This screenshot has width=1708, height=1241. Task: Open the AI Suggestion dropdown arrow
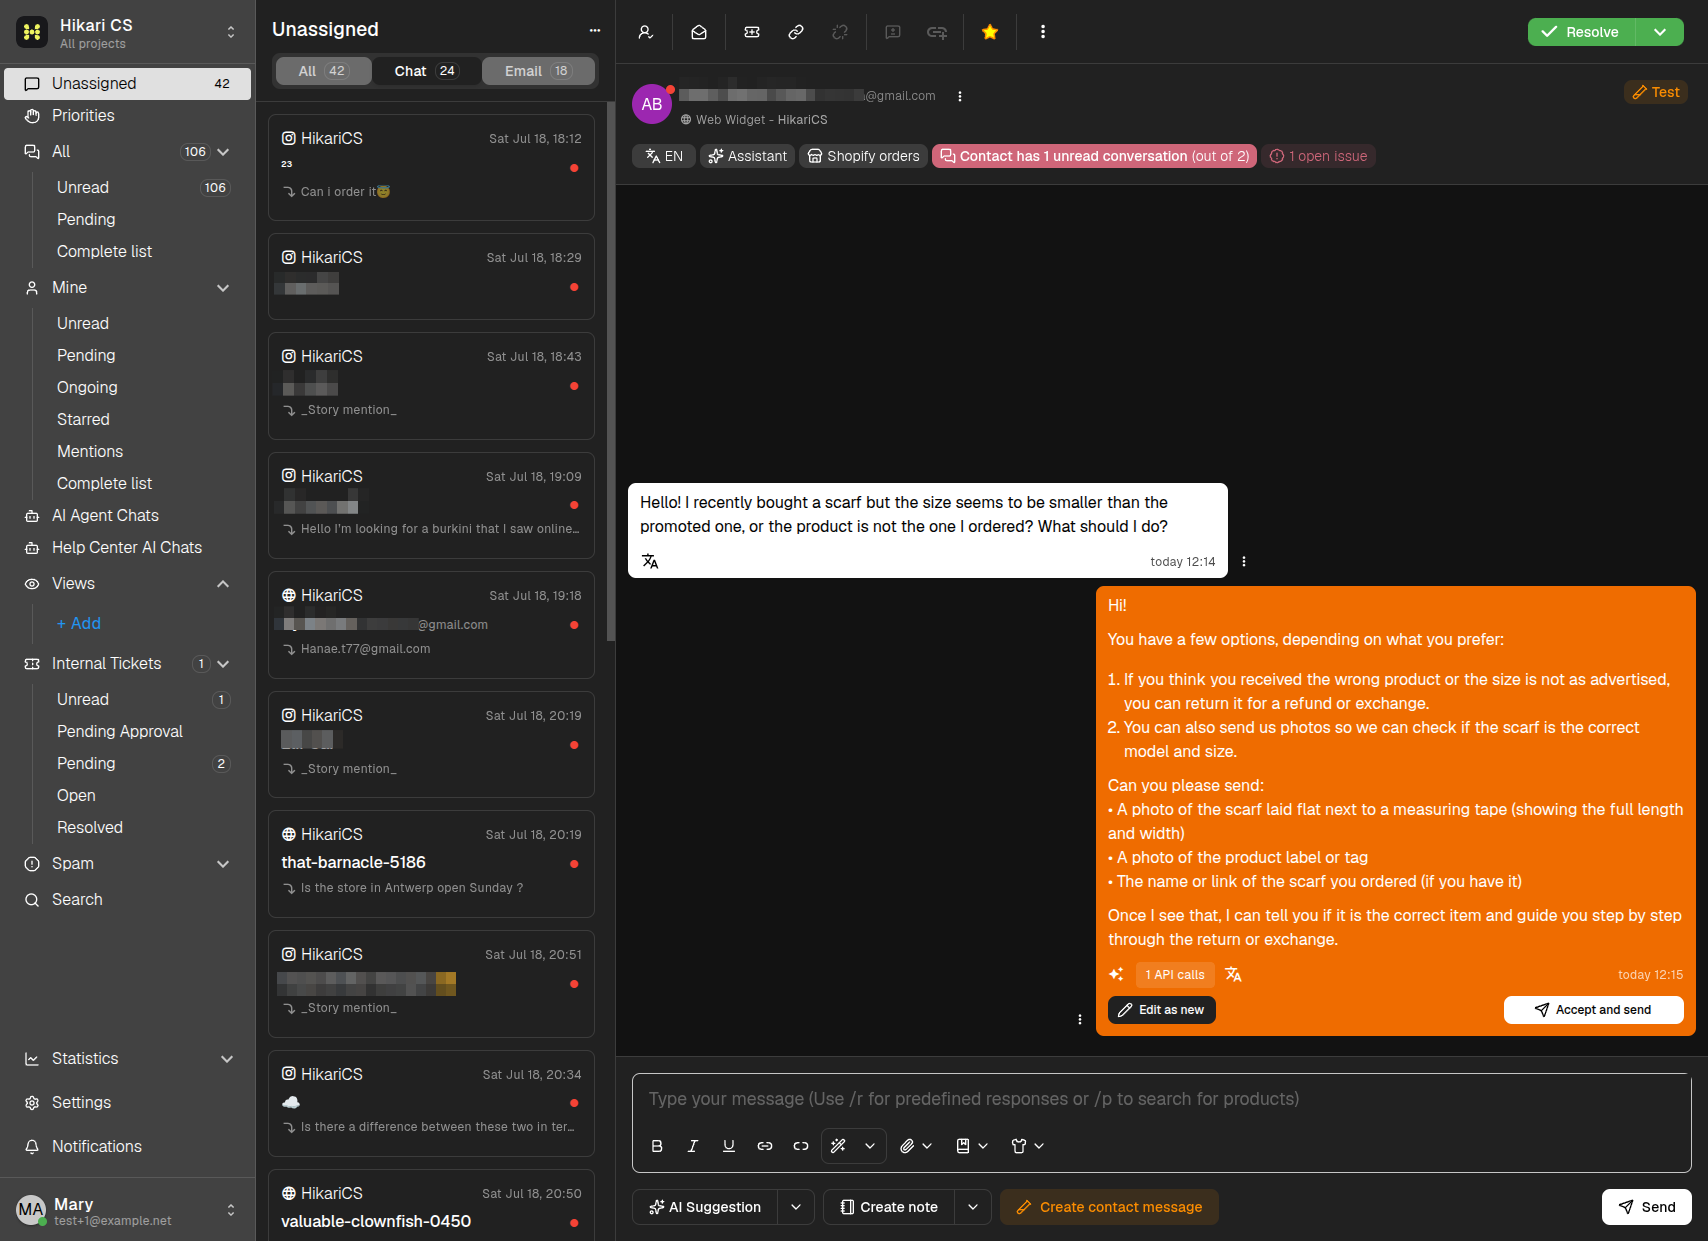click(x=796, y=1207)
